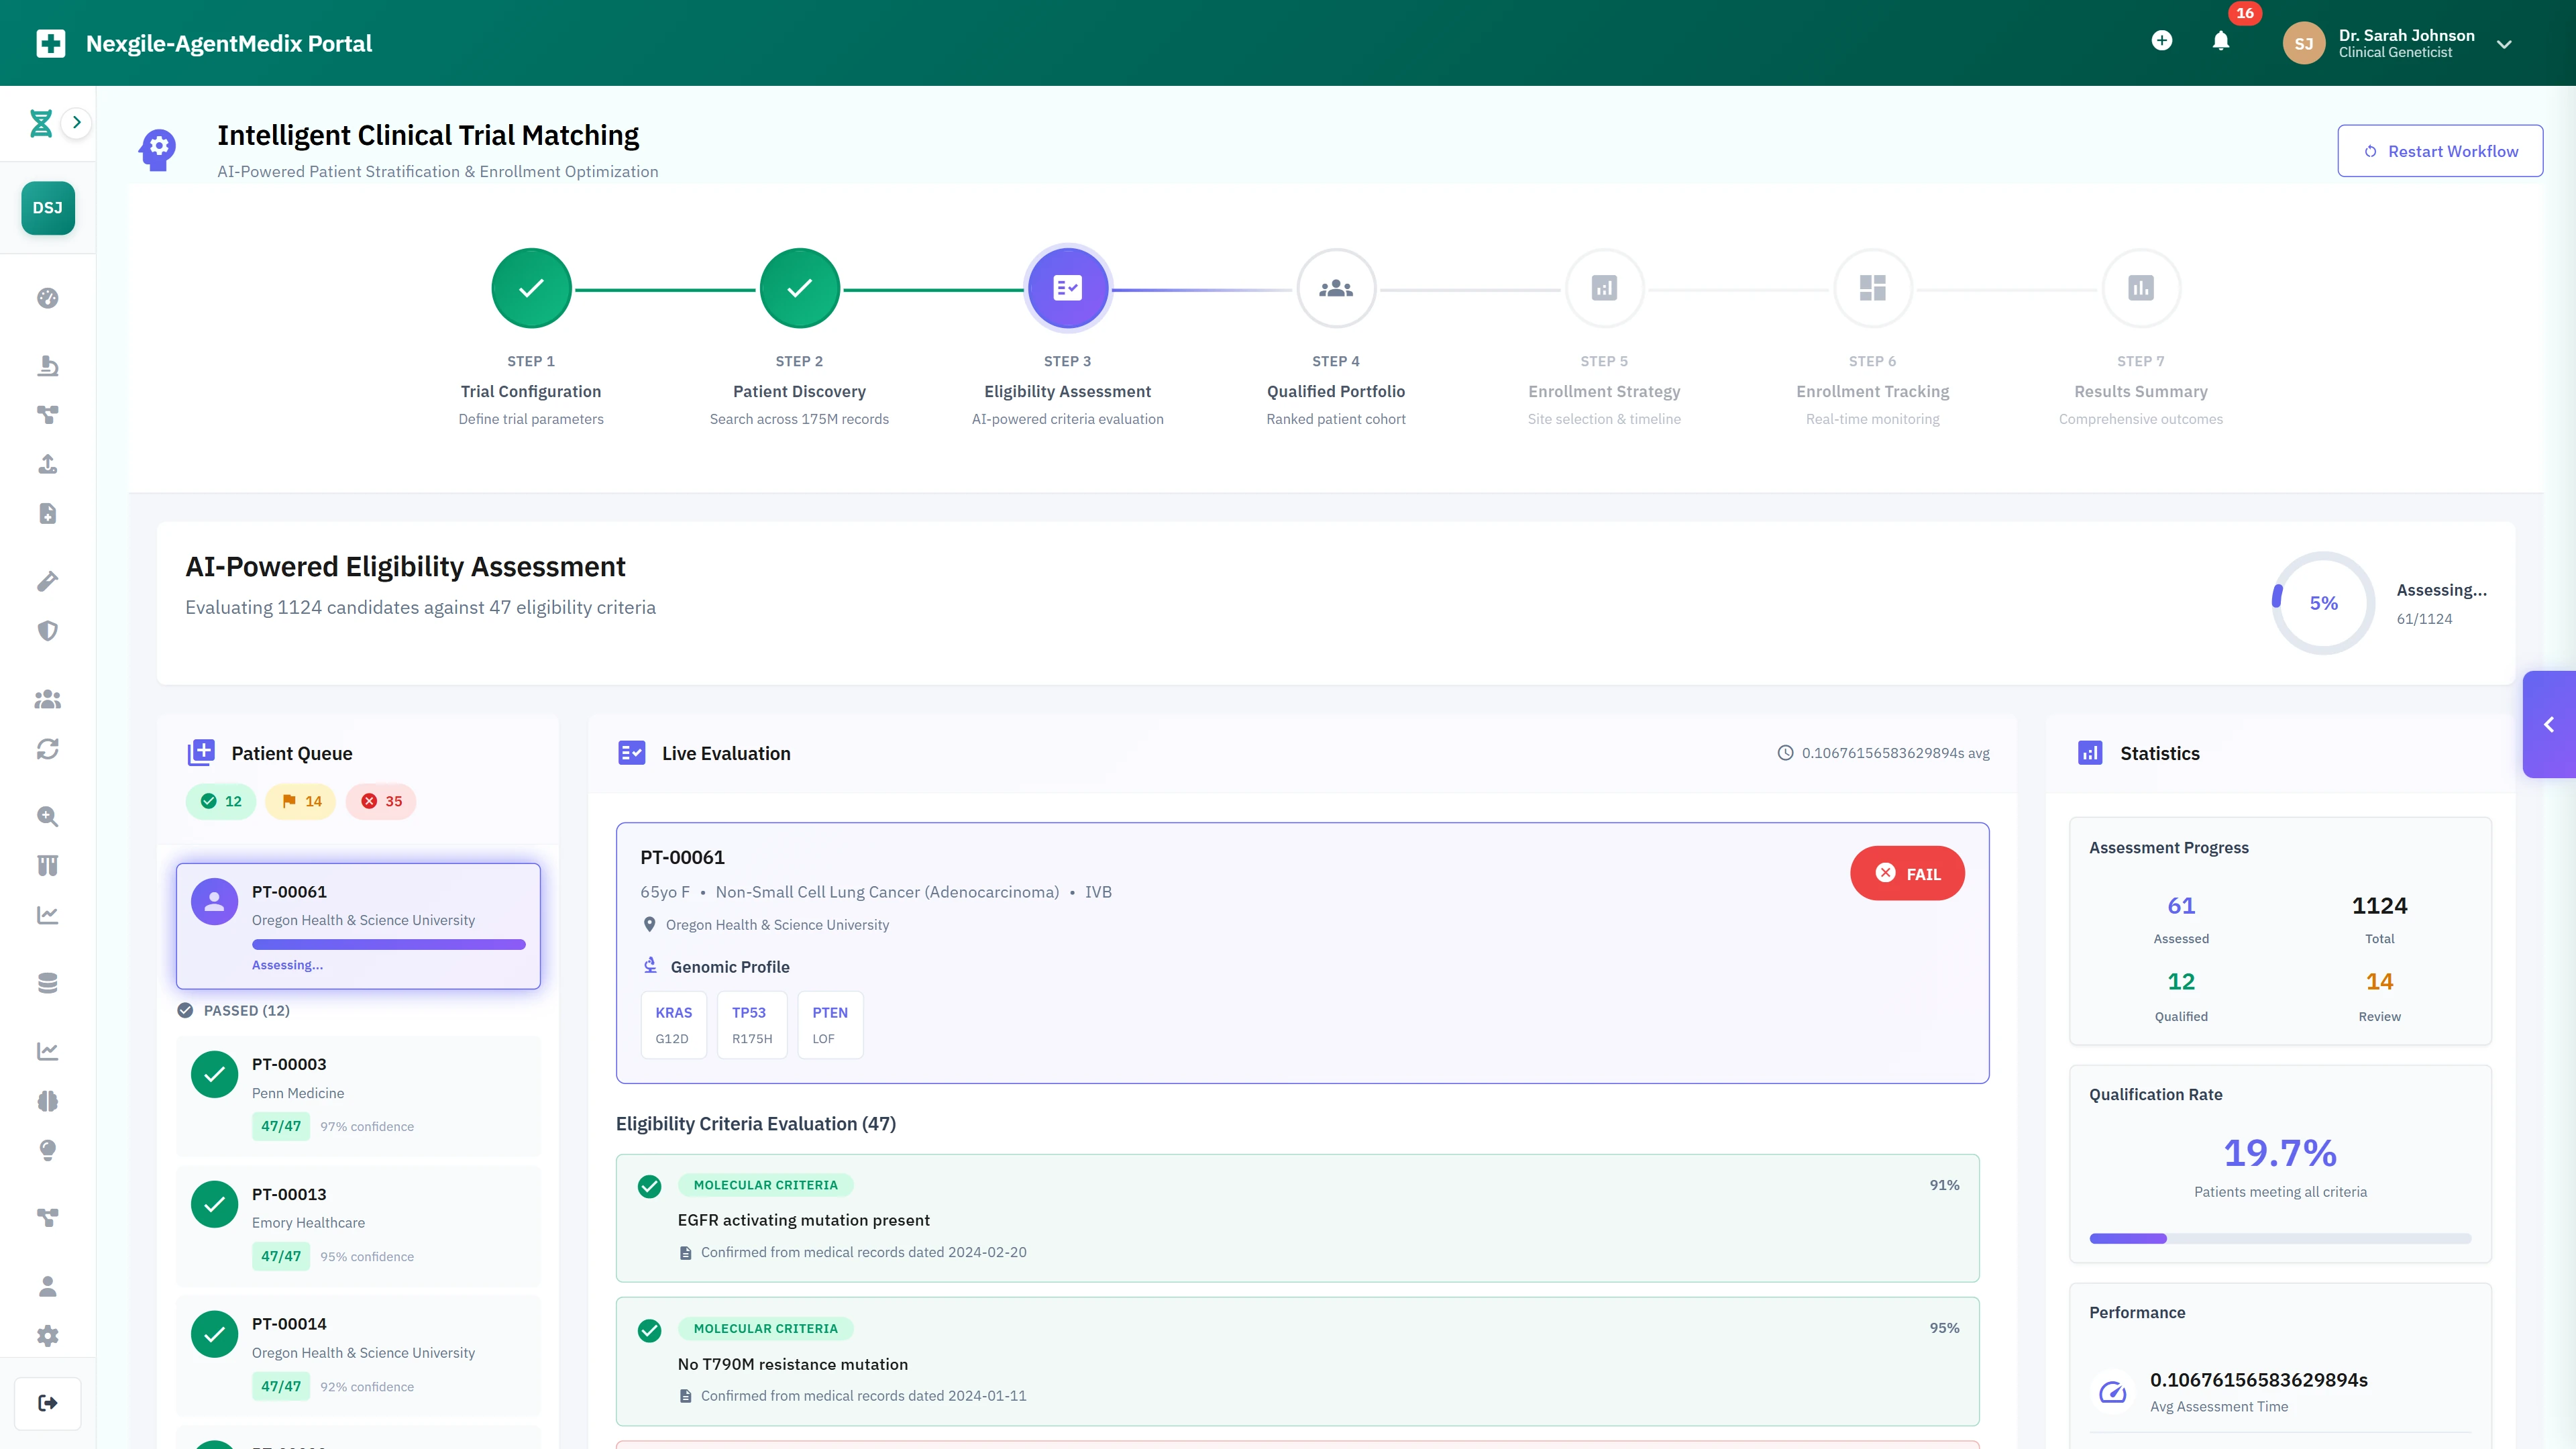Collapse the PASSED (12) patient section

233,1010
